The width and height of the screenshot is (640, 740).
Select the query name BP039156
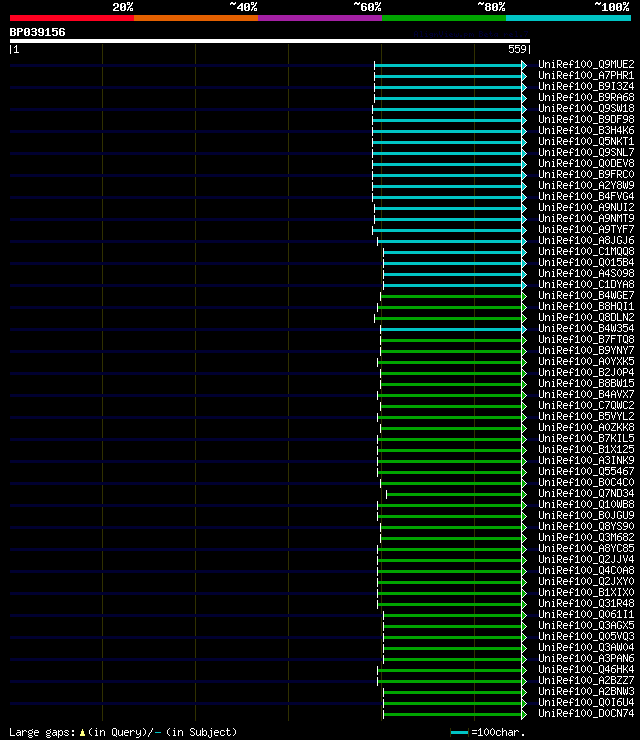point(37,32)
